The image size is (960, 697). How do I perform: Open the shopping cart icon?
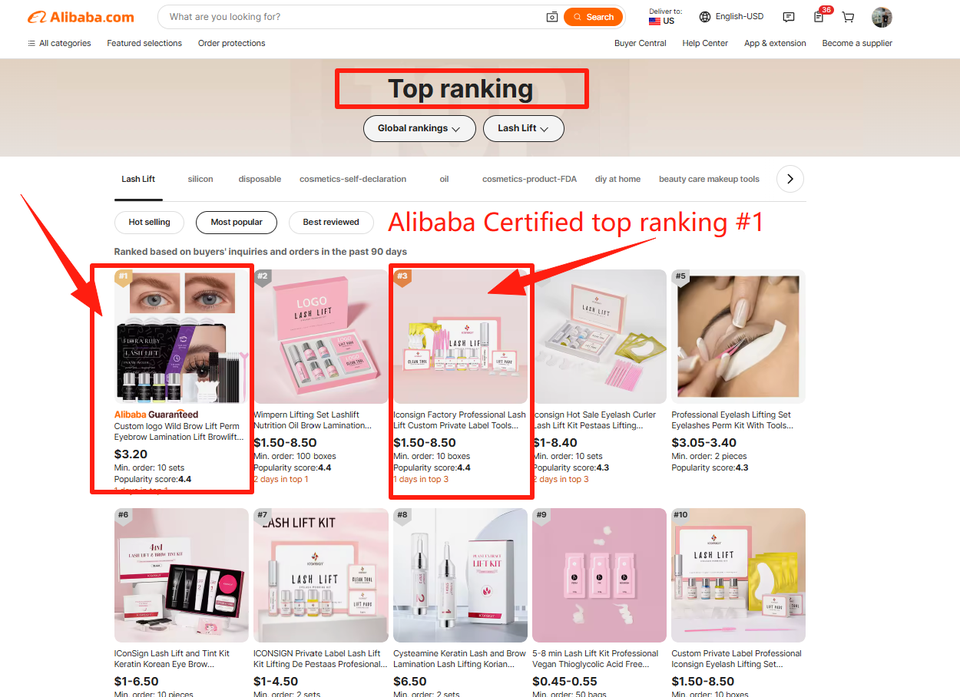(x=848, y=17)
